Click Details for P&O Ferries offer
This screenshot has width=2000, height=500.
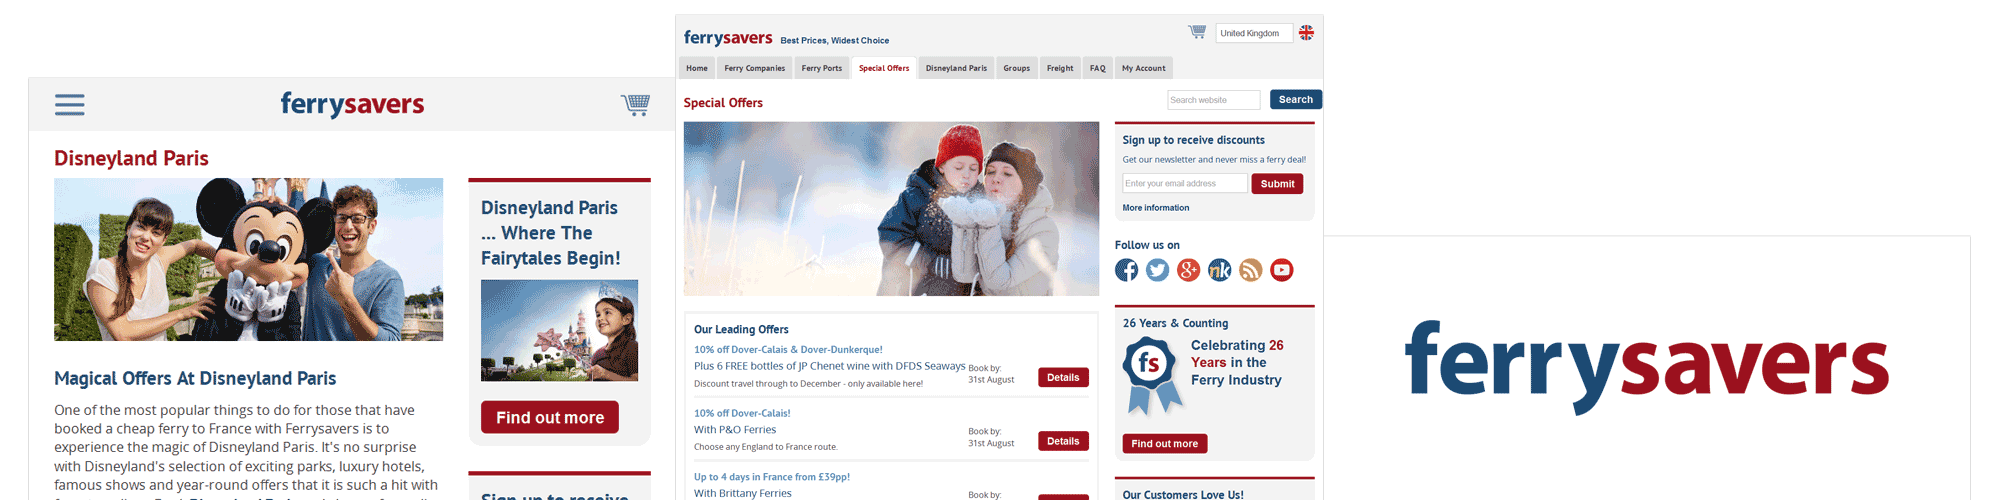(1063, 441)
